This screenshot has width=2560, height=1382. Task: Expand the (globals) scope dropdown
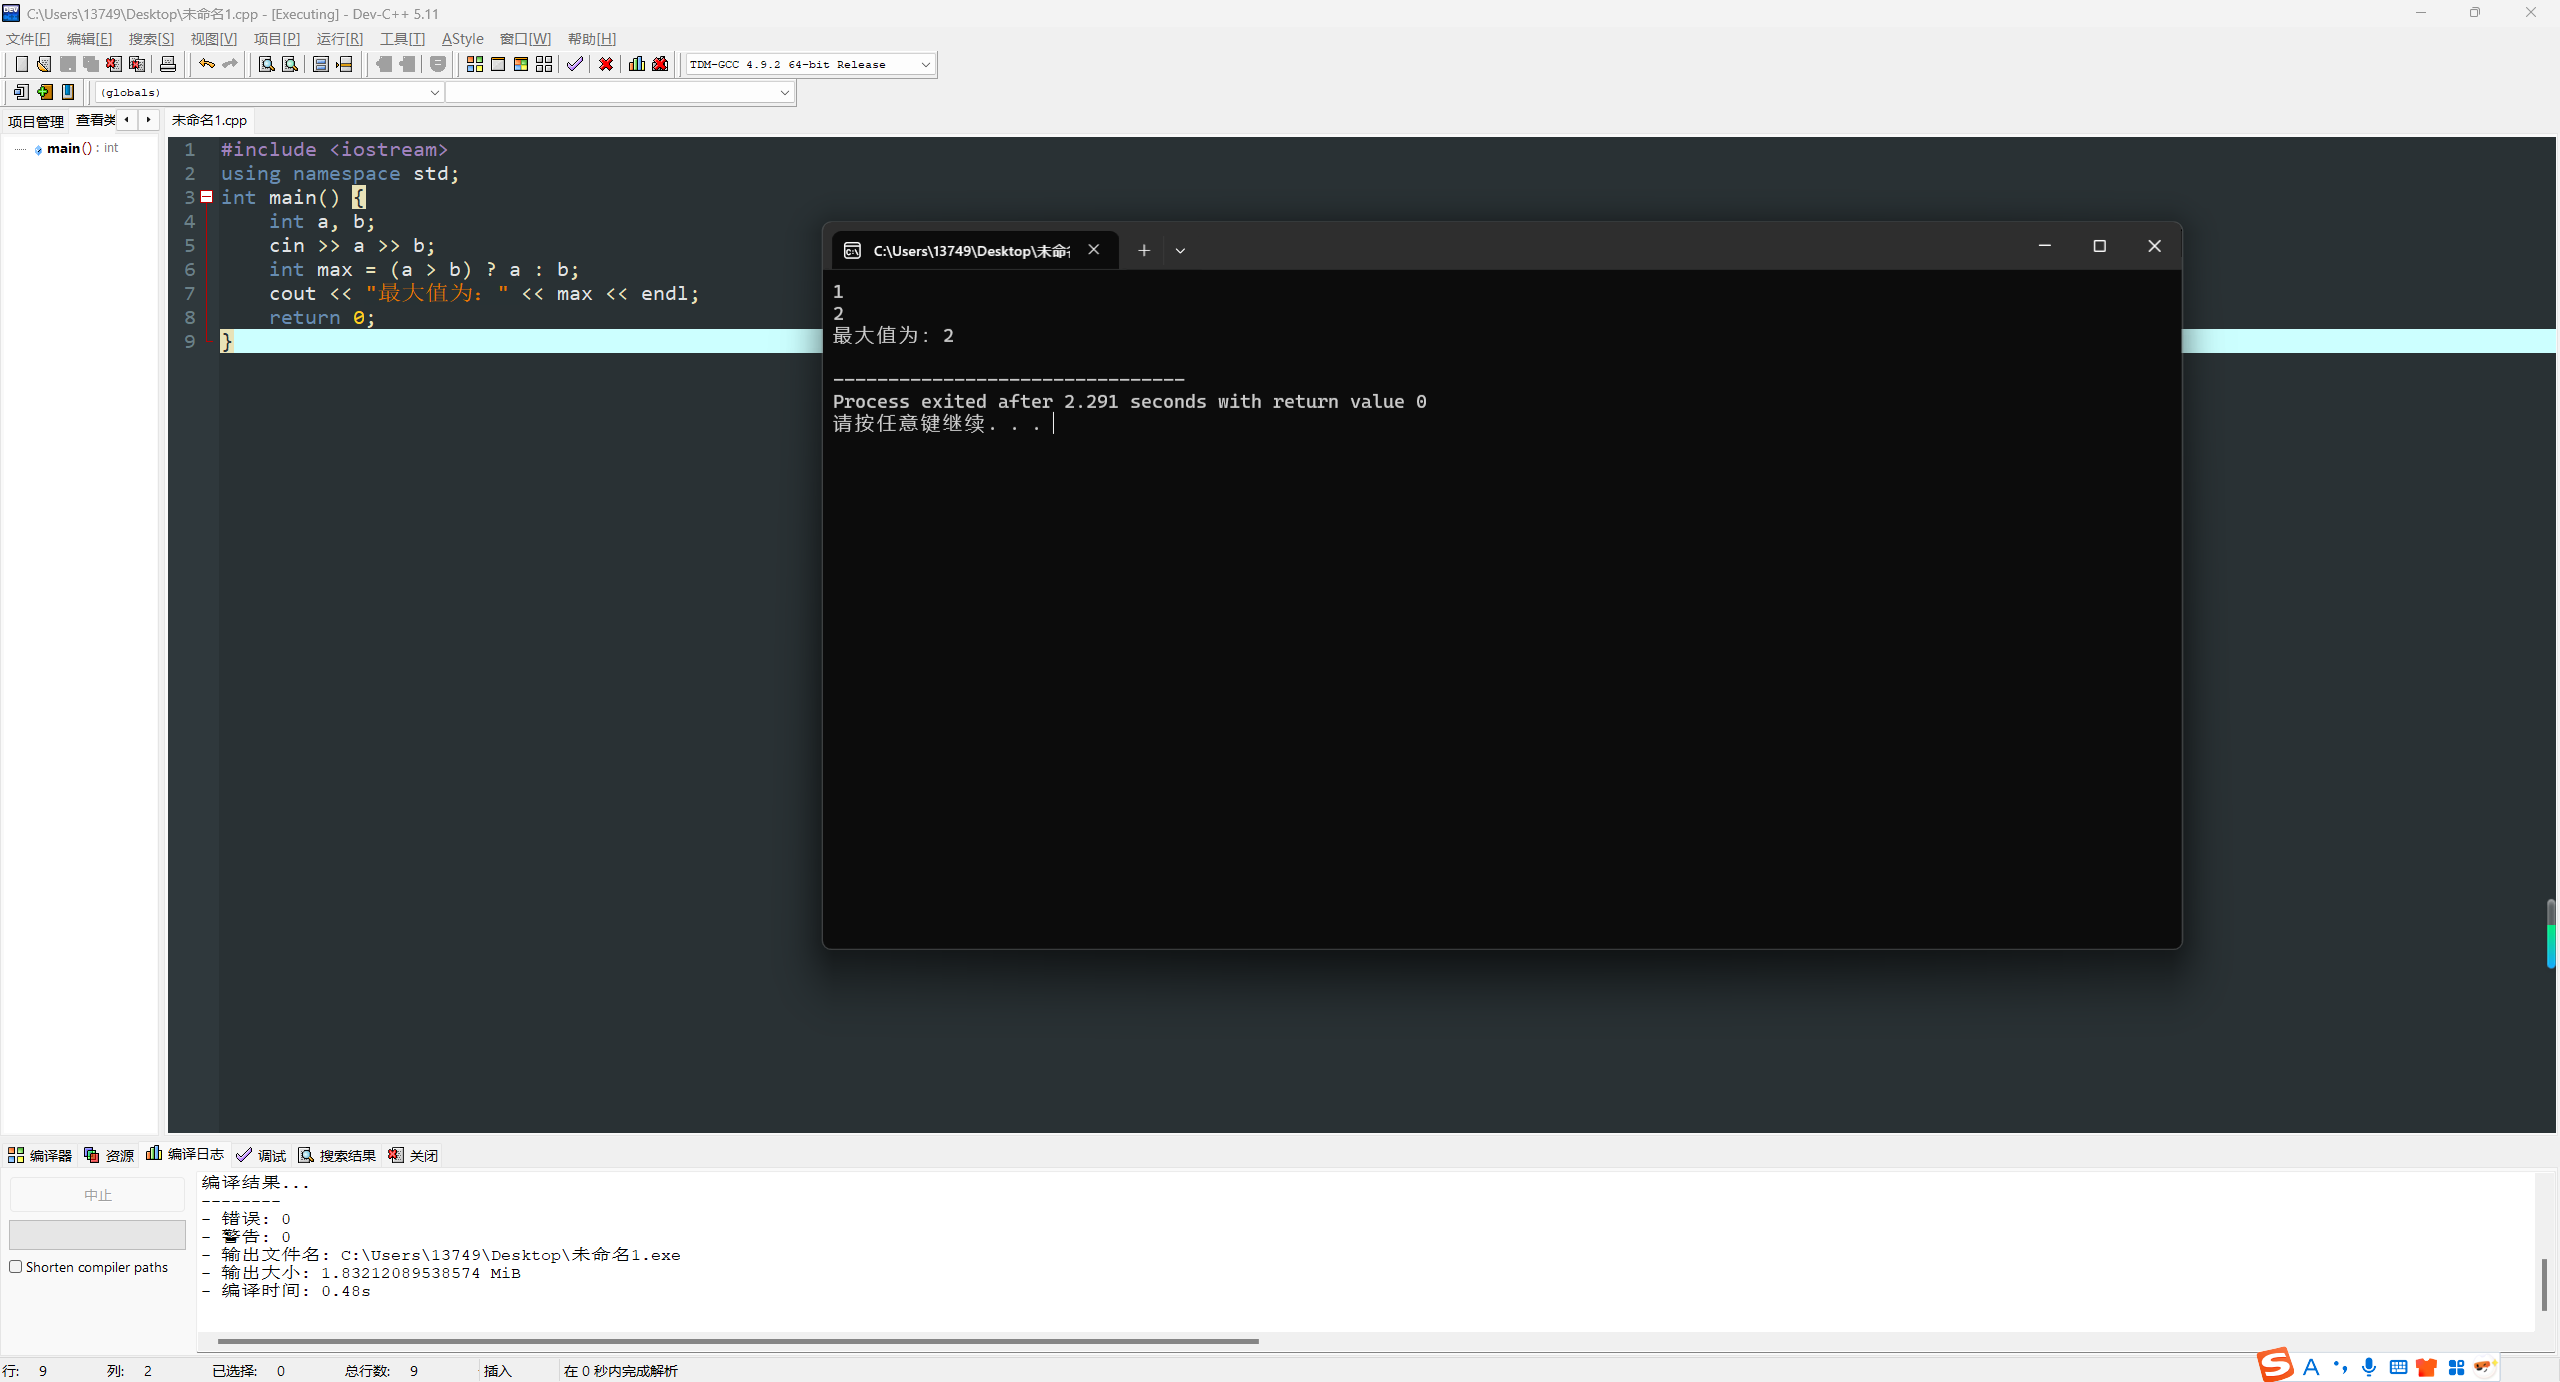point(434,92)
